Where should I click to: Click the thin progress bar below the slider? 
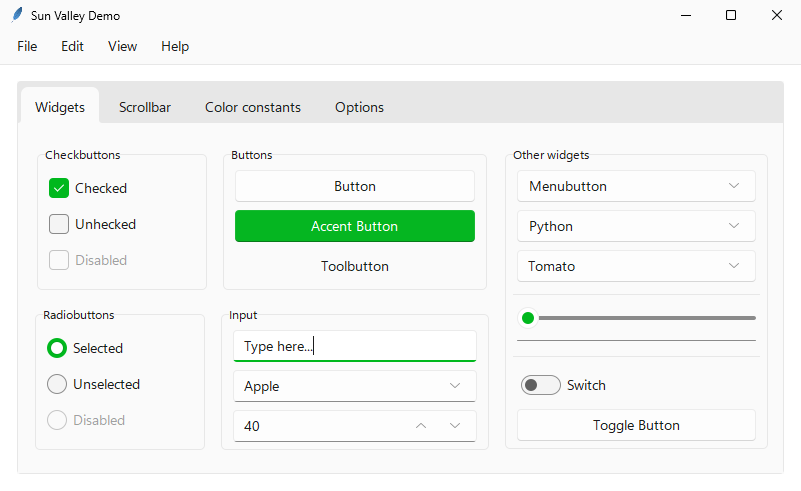pyautogui.click(x=636, y=340)
